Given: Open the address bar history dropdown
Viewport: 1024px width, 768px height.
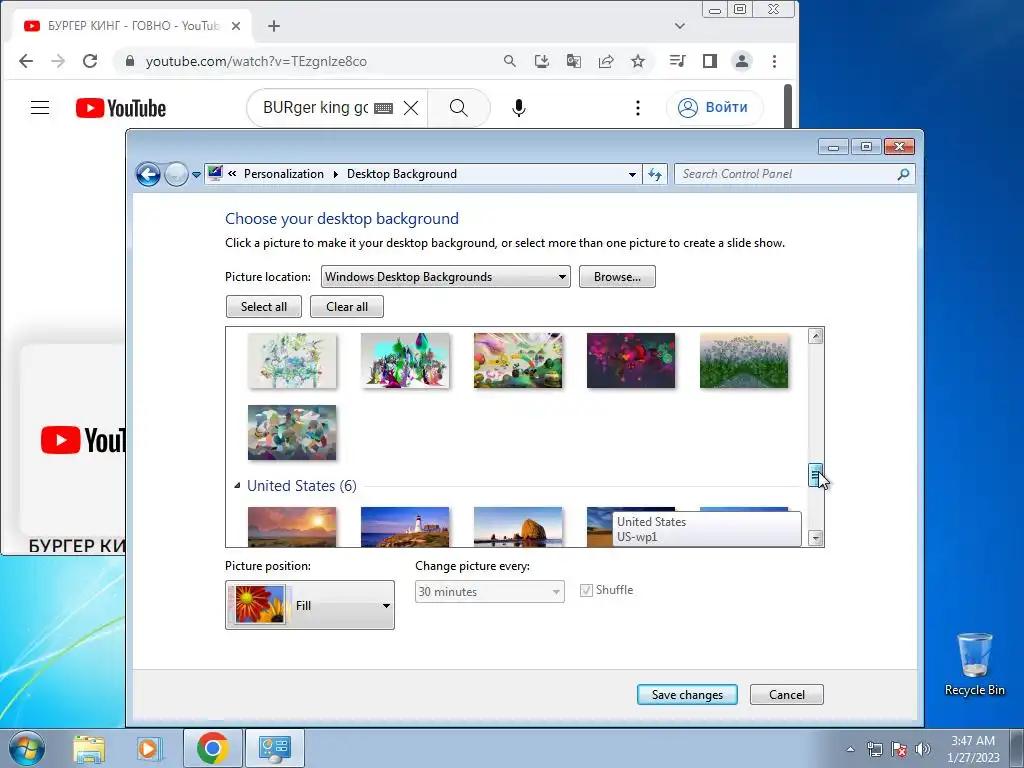Looking at the screenshot, I should pos(632,174).
